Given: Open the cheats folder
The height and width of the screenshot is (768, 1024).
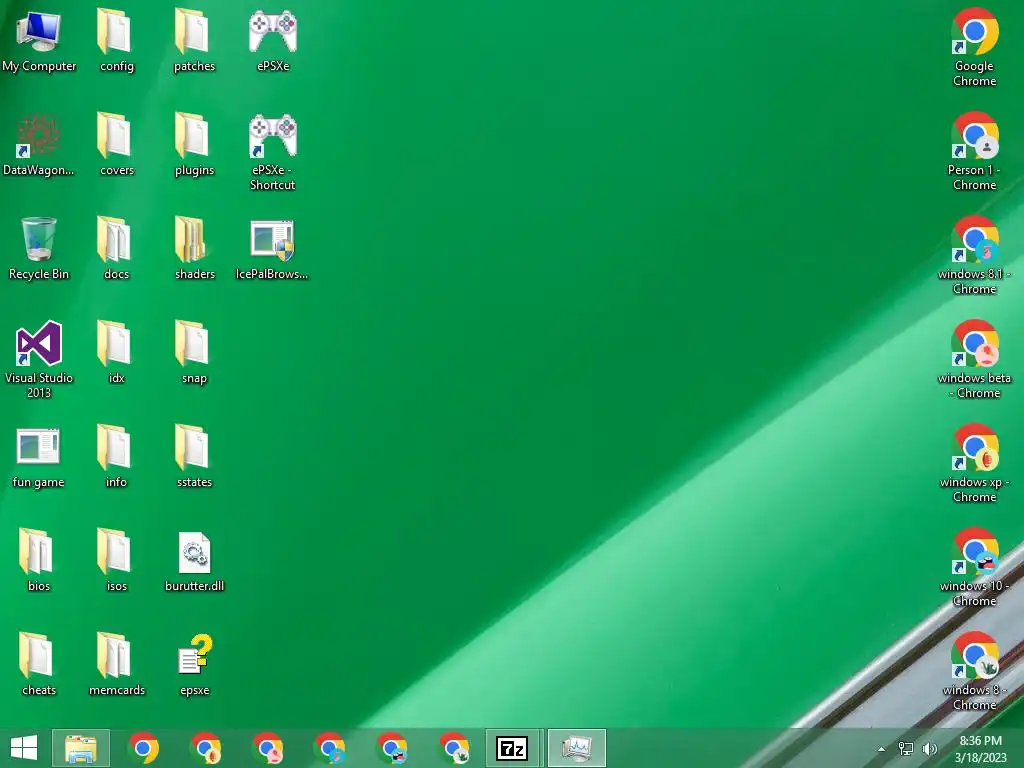Looking at the screenshot, I should pyautogui.click(x=39, y=665).
